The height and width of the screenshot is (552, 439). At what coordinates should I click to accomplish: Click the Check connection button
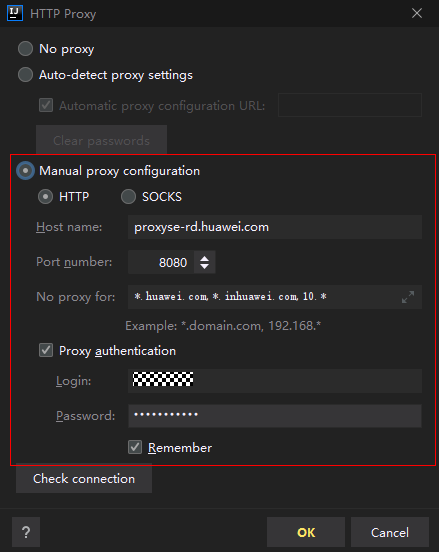tap(84, 479)
